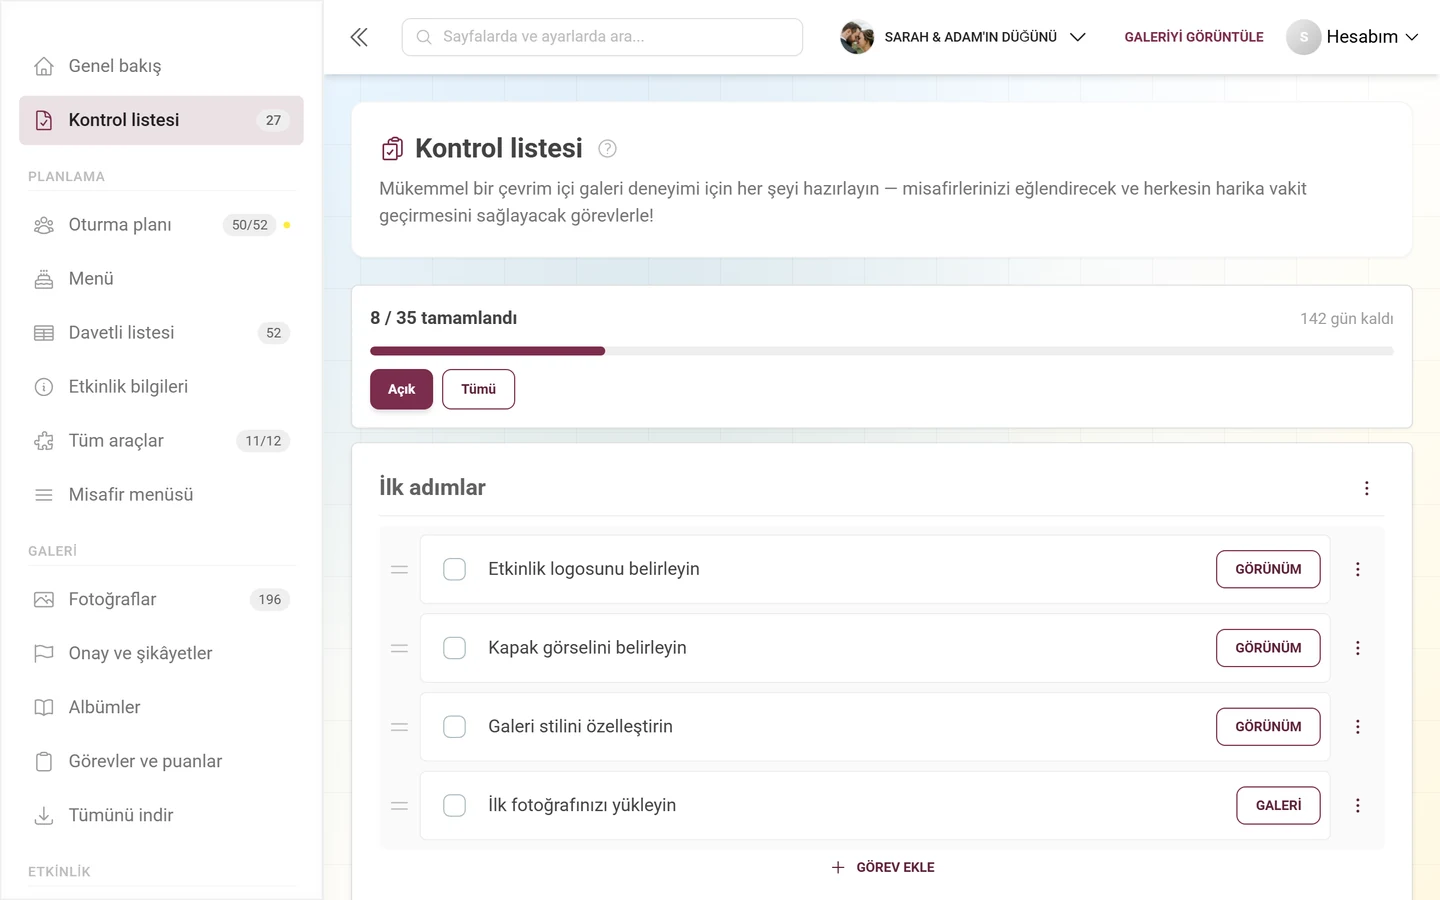The width and height of the screenshot is (1440, 900).
Task: Click the Albümler book icon
Action: (x=44, y=708)
